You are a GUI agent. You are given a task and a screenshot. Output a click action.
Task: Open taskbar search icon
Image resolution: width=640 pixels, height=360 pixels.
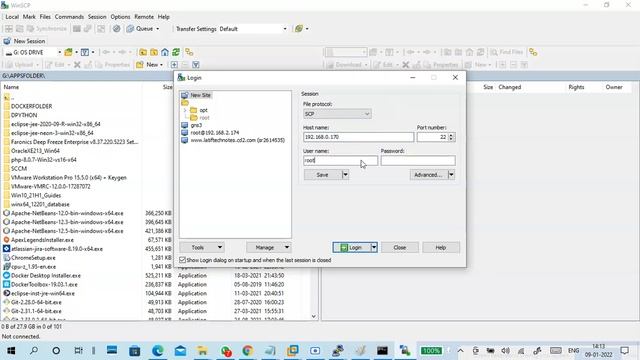[34, 351]
